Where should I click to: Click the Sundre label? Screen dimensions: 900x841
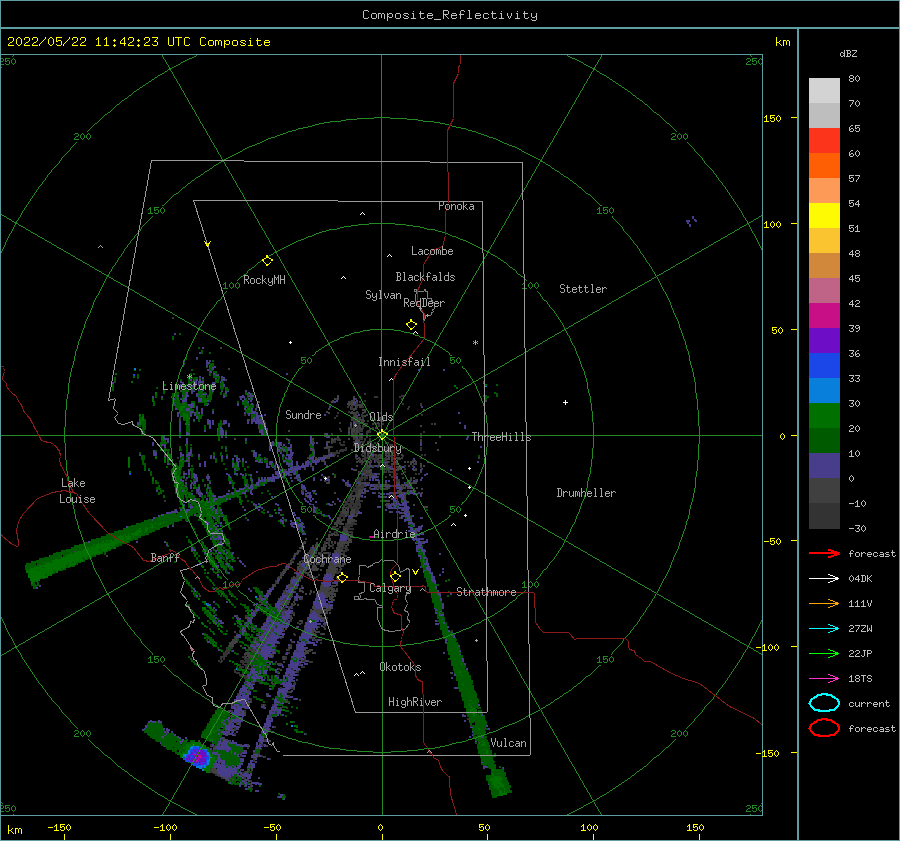(303, 414)
